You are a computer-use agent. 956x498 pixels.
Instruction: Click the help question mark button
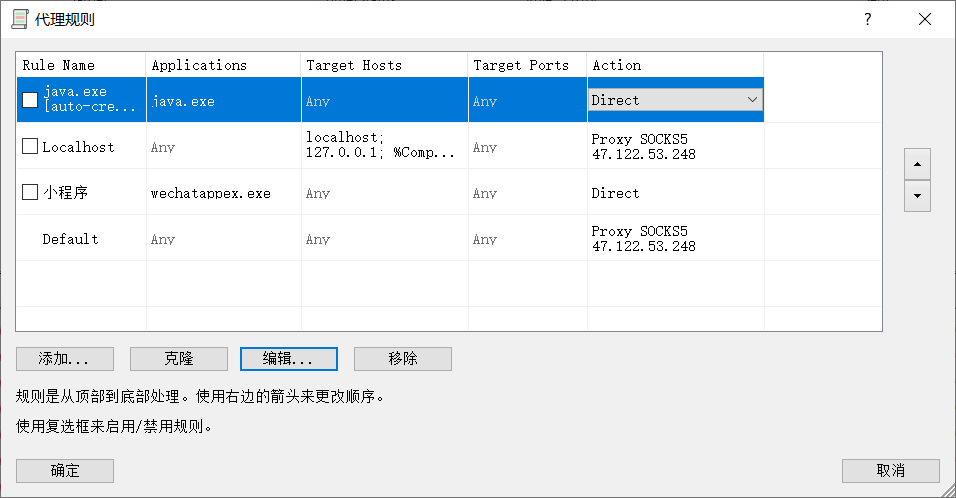tap(867, 19)
